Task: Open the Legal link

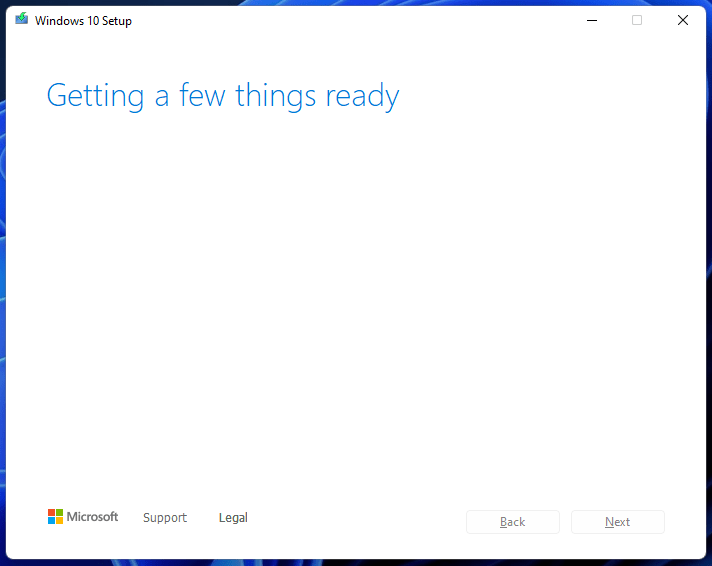Action: click(233, 517)
